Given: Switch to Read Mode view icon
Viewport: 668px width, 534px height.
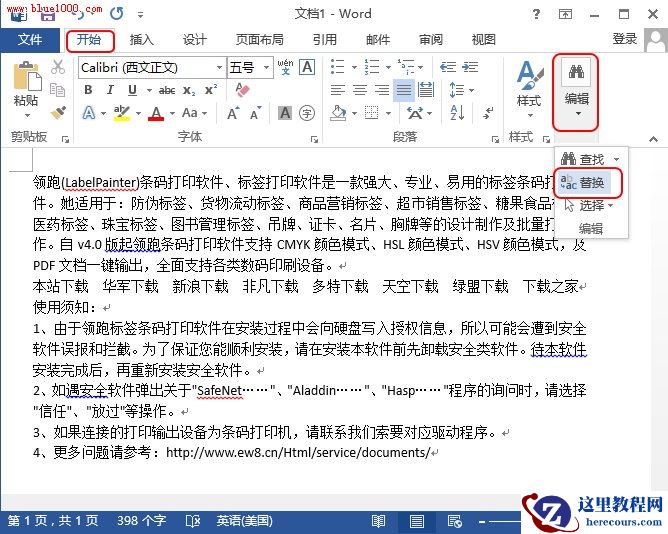Looking at the screenshot, I should tap(378, 521).
